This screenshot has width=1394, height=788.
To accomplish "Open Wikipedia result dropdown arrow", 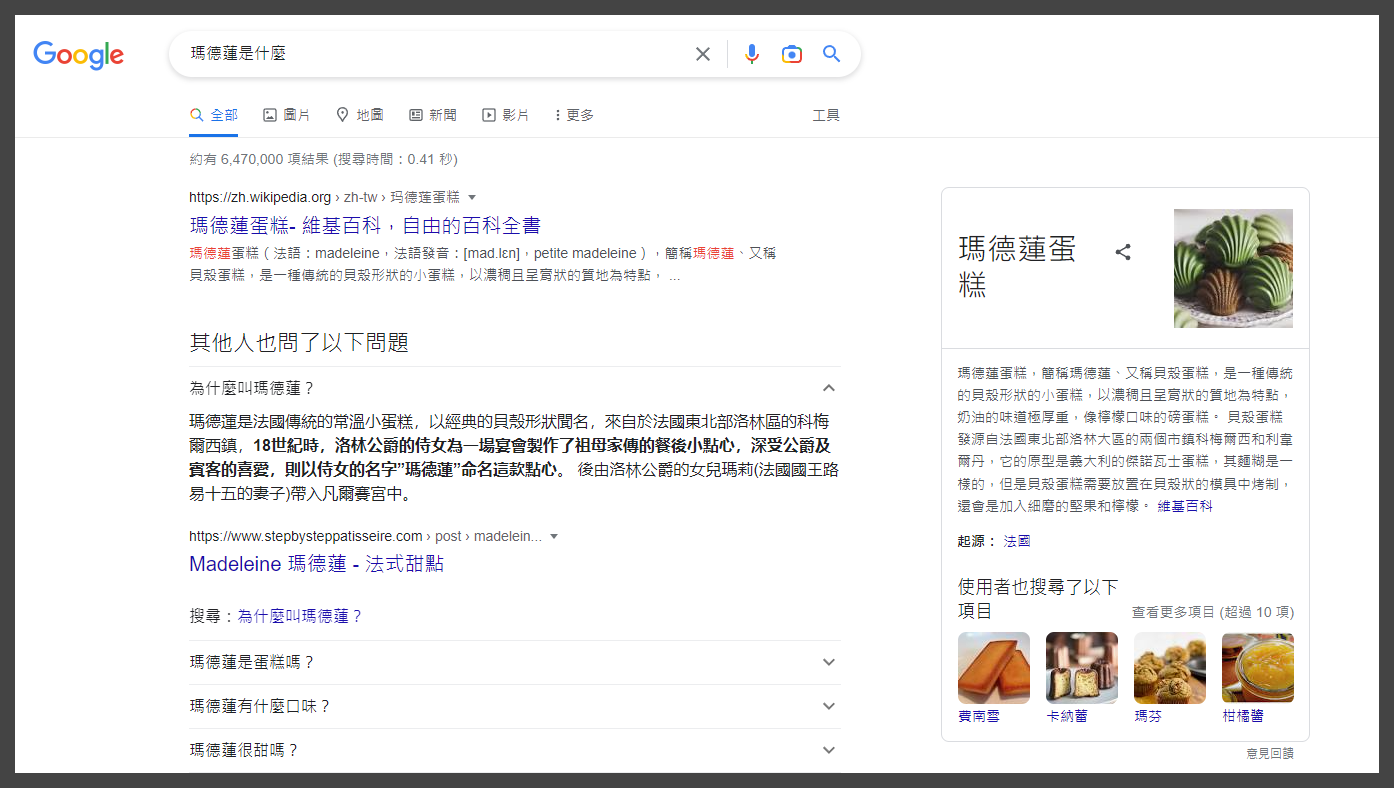I will point(472,197).
